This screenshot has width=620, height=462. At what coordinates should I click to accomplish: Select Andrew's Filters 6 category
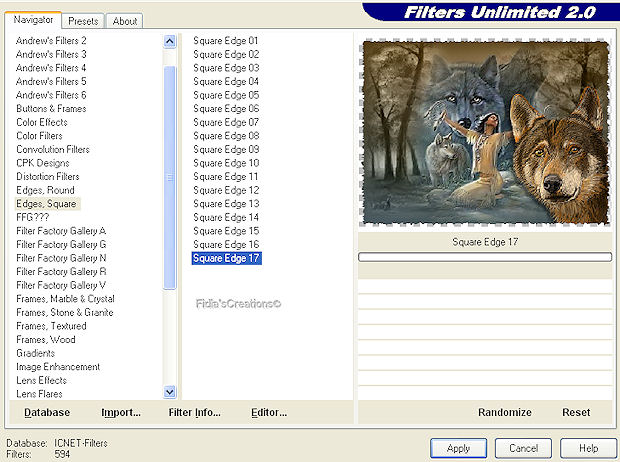(x=51, y=95)
